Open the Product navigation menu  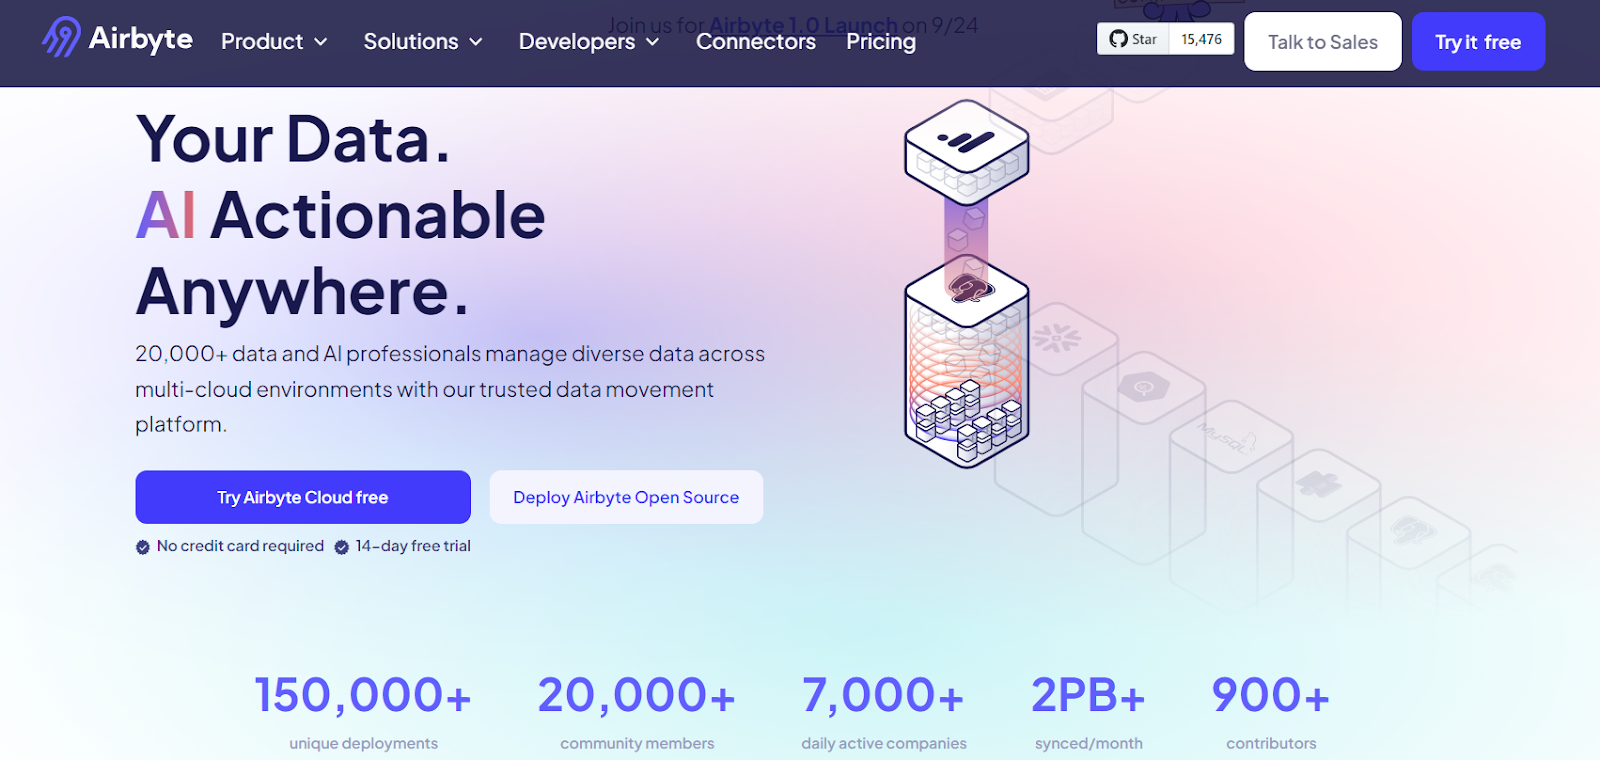click(x=274, y=42)
